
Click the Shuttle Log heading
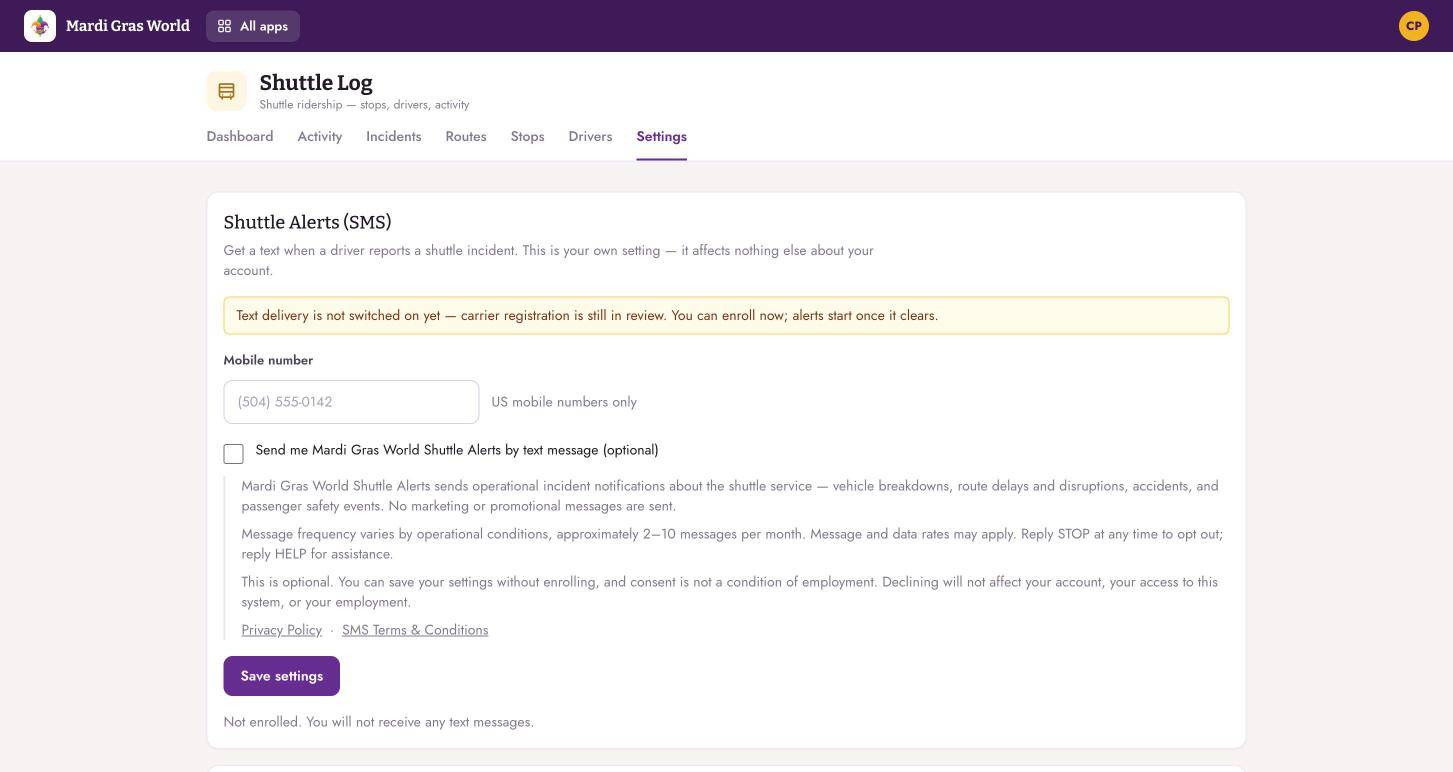[x=316, y=83]
